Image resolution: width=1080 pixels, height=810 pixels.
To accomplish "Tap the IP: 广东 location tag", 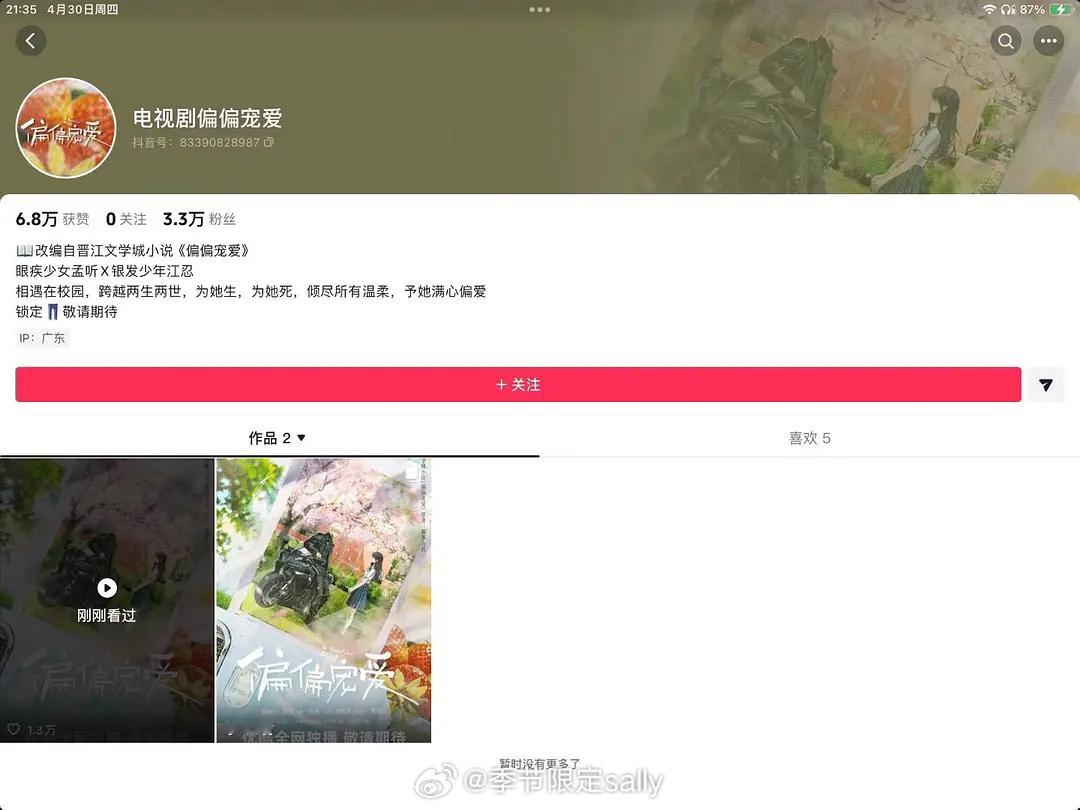I will tap(42, 338).
